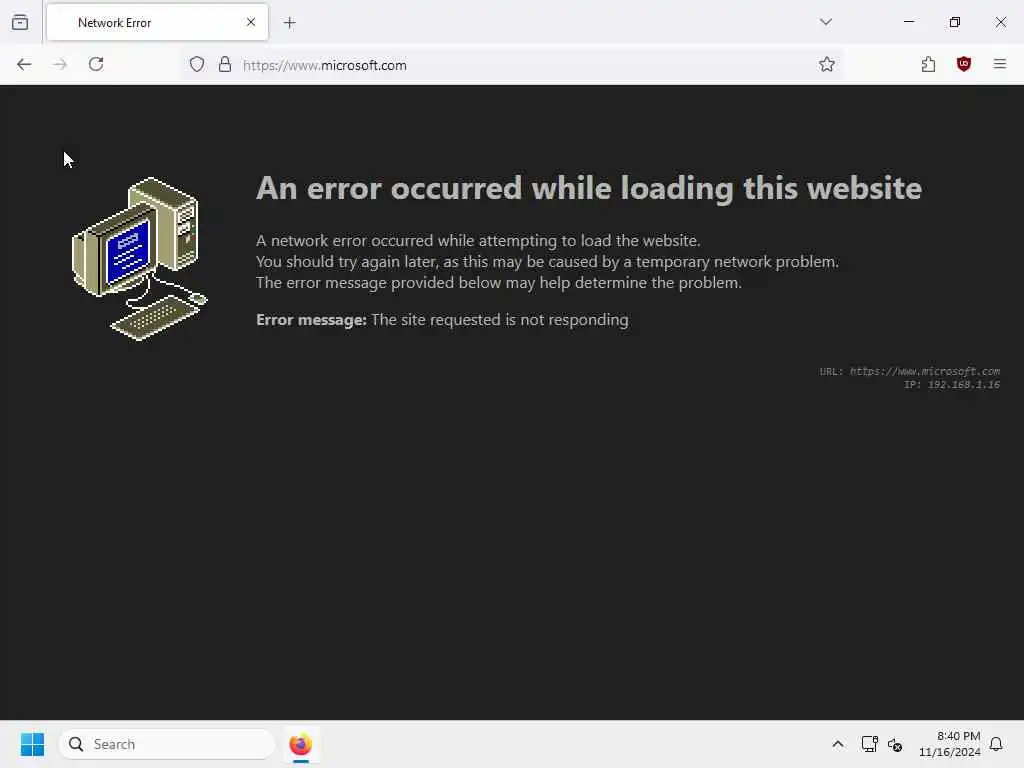This screenshot has height=768, width=1024.
Task: Open the tracking protection shield icon
Action: tap(197, 64)
